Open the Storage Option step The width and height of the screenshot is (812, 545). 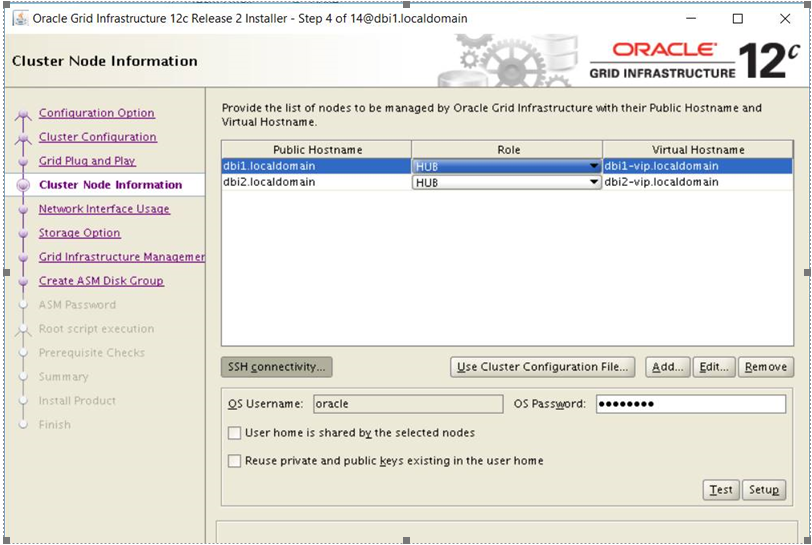(79, 233)
